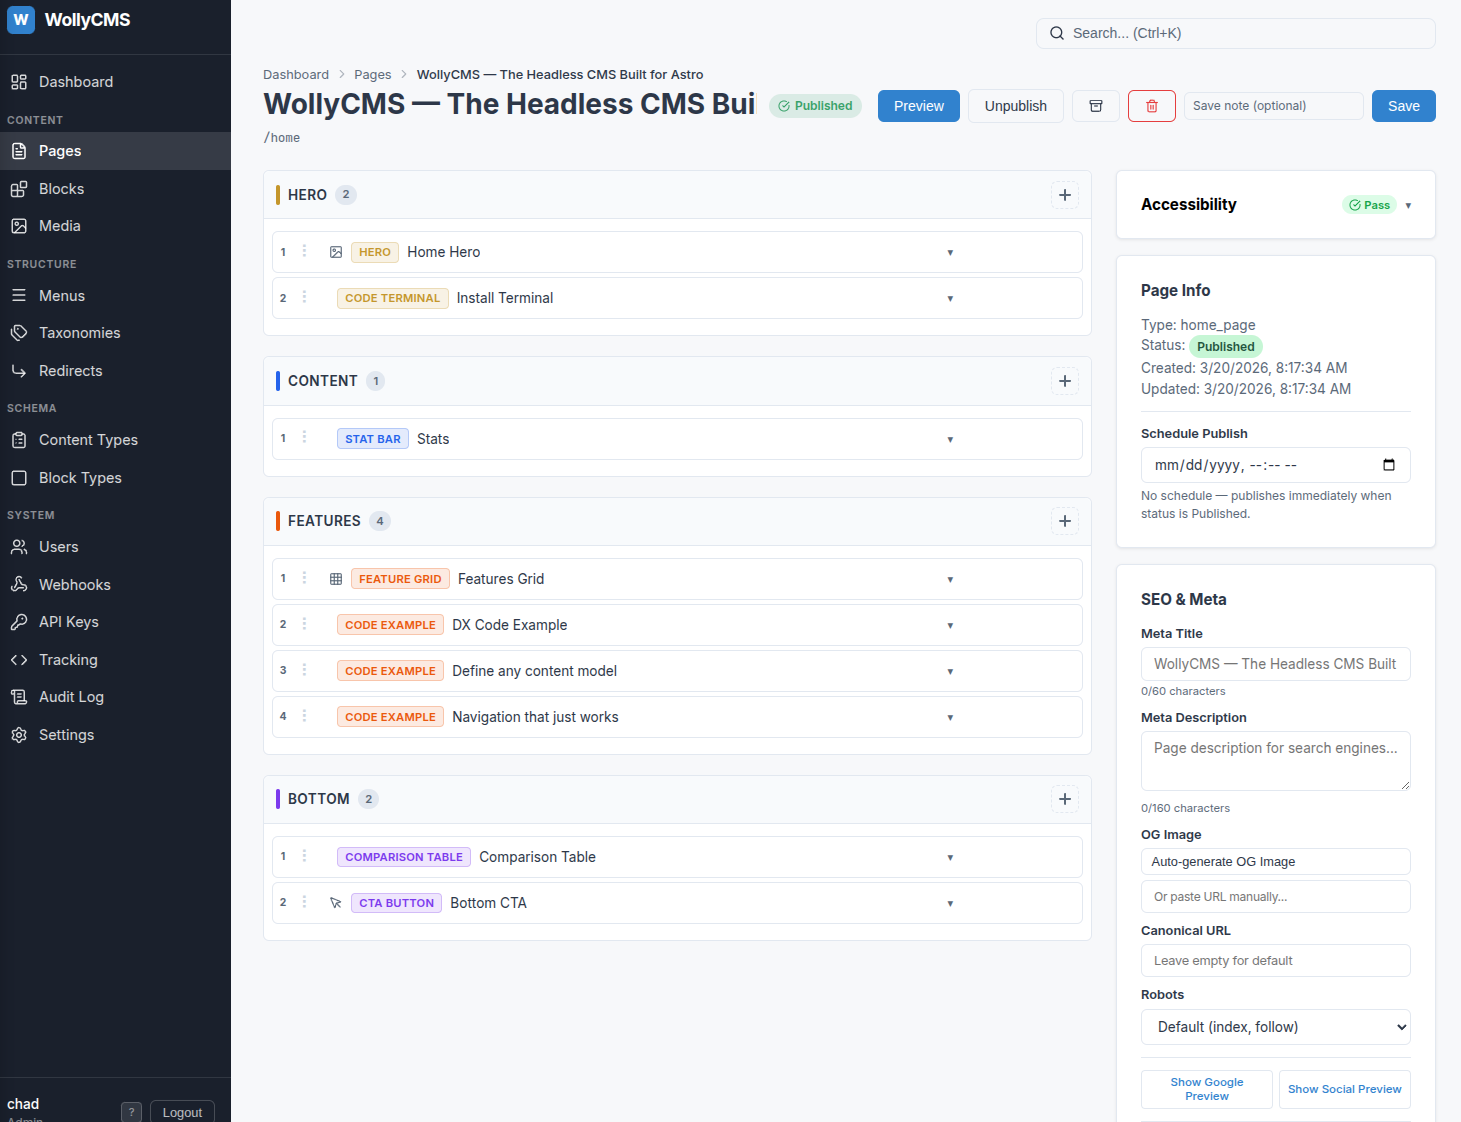Open the Robots dropdown in SEO settings
The height and width of the screenshot is (1122, 1461).
tap(1275, 1027)
